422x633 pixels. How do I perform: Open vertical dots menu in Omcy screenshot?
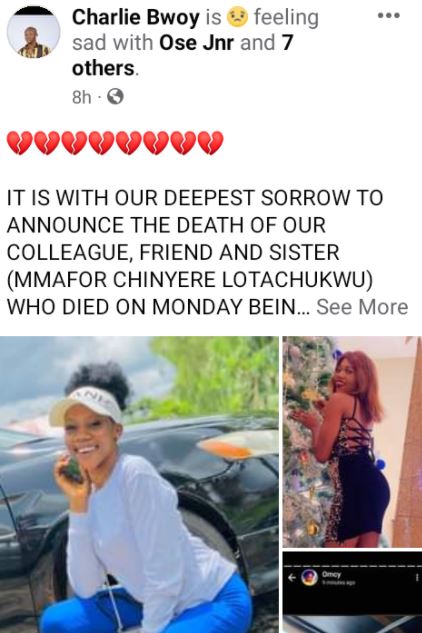click(x=417, y=578)
